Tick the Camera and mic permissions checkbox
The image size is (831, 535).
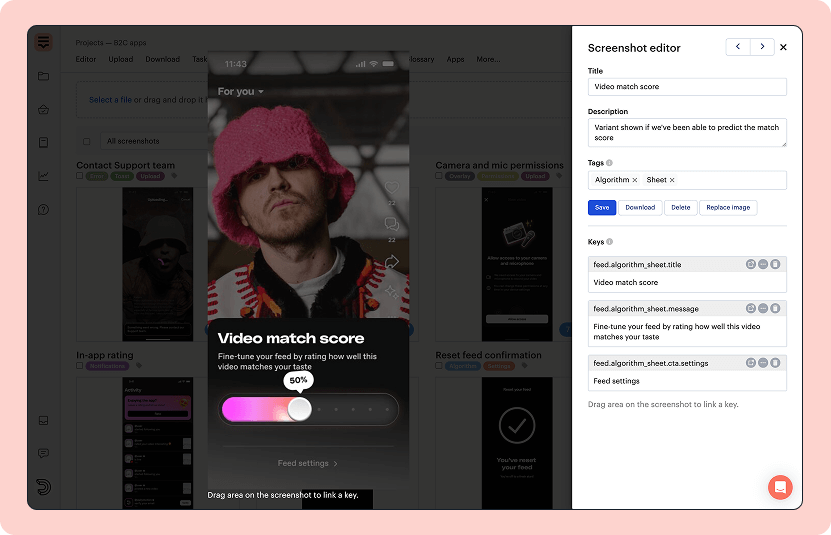[x=439, y=176]
